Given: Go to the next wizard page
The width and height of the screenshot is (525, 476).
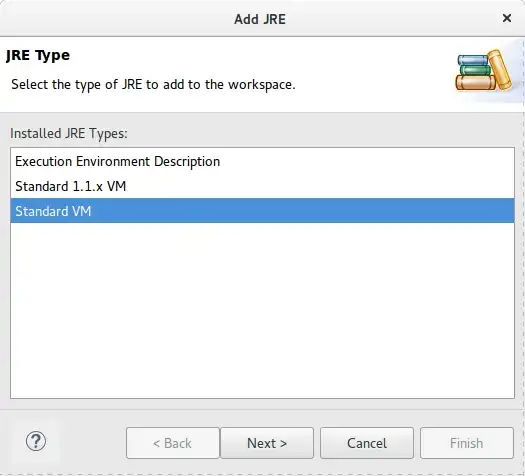Looking at the screenshot, I should pyautogui.click(x=267, y=443).
